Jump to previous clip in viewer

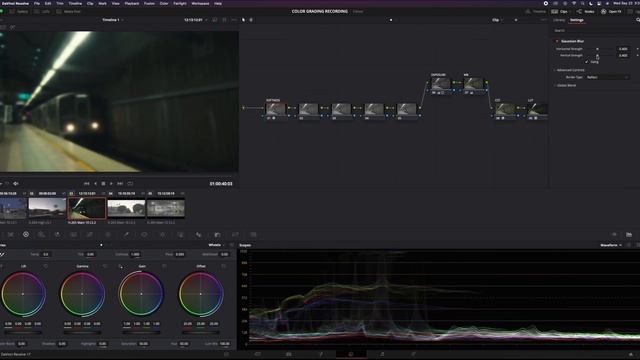pos(87,184)
